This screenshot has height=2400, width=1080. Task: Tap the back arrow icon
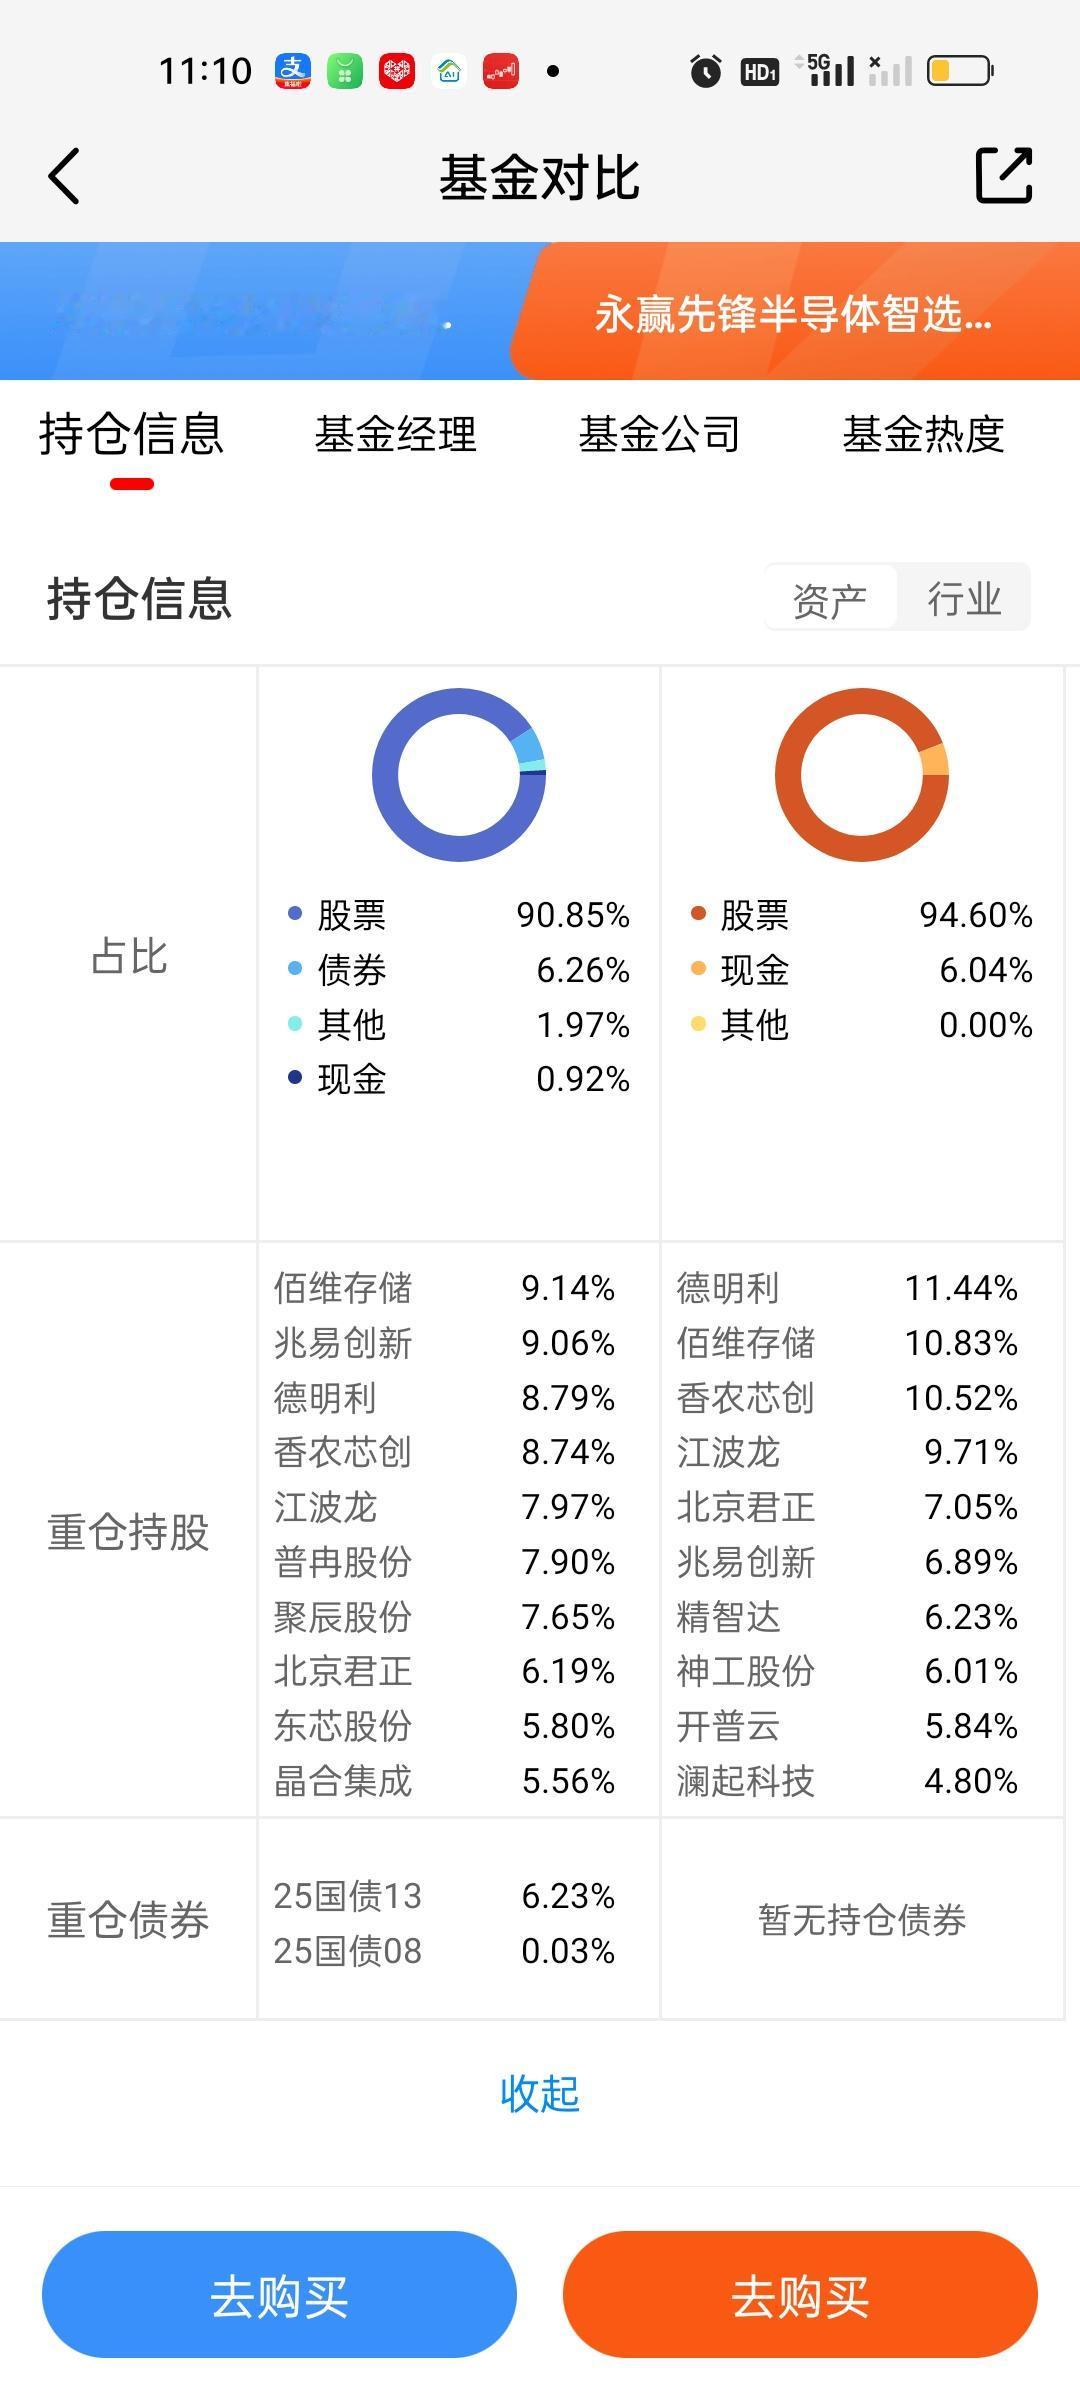(64, 176)
